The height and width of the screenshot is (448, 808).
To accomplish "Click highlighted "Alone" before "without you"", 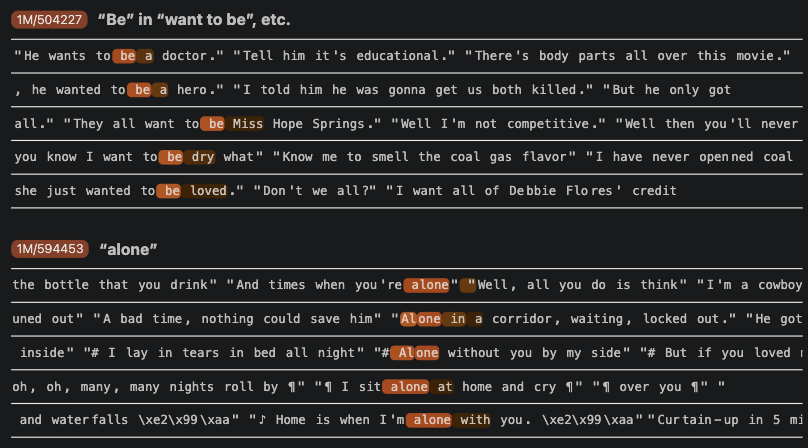I will [416, 353].
